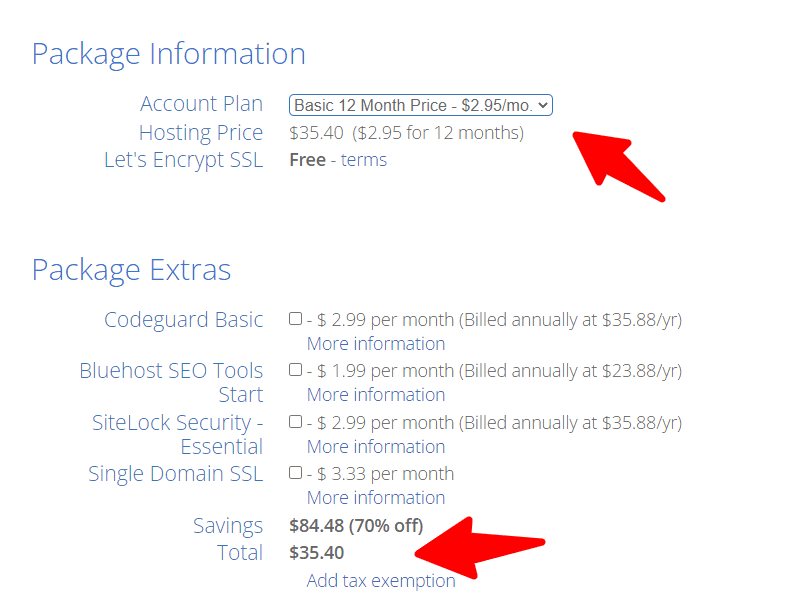
Task: Click the Add tax exemption link
Action: point(381,581)
